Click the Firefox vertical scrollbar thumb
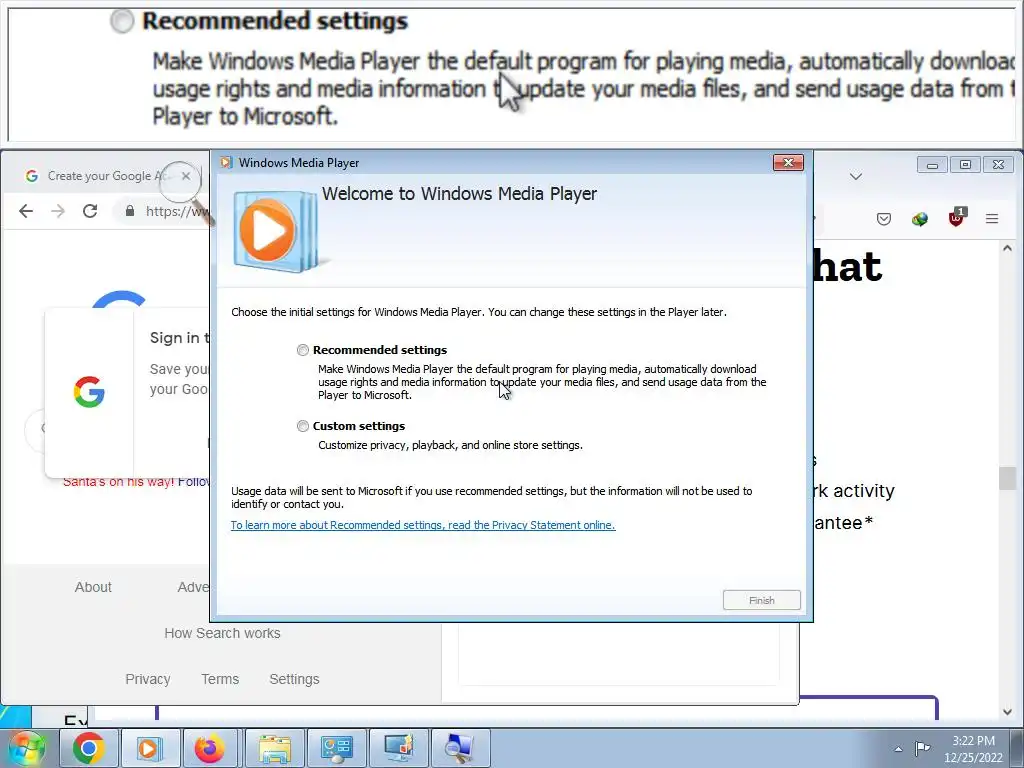Image resolution: width=1024 pixels, height=768 pixels. [x=1007, y=478]
